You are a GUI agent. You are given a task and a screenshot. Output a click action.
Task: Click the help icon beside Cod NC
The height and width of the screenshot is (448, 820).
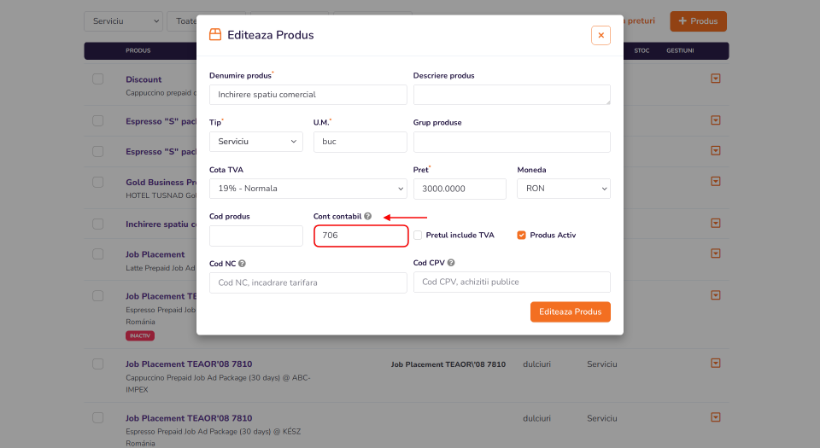click(x=243, y=263)
